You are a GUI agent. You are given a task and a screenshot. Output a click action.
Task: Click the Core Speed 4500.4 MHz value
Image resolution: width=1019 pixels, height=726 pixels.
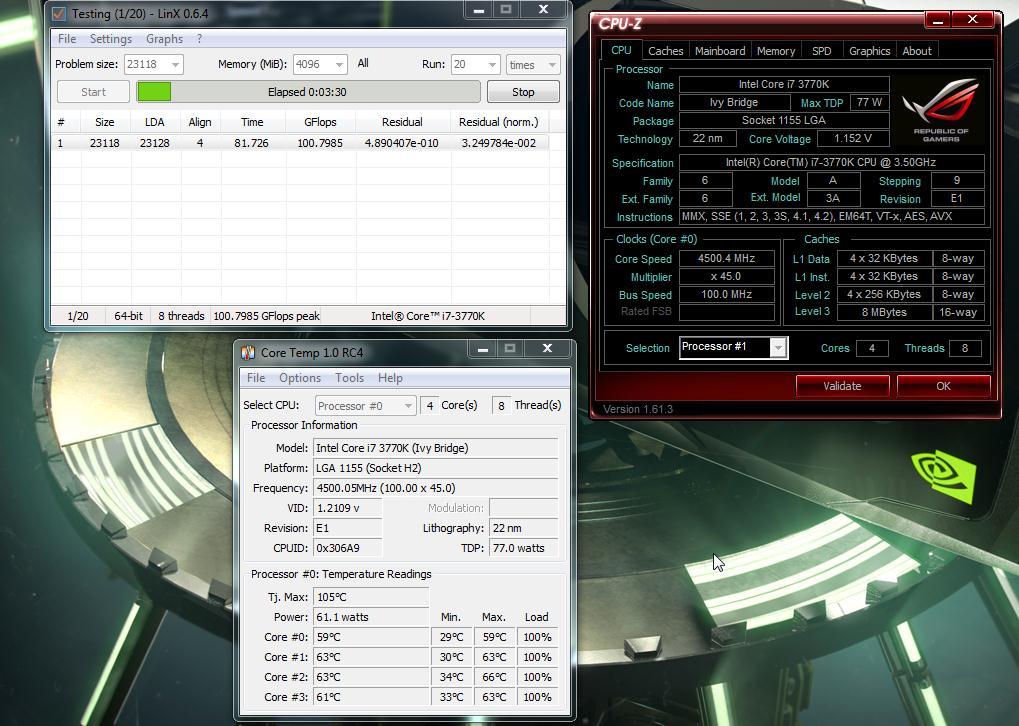point(727,258)
